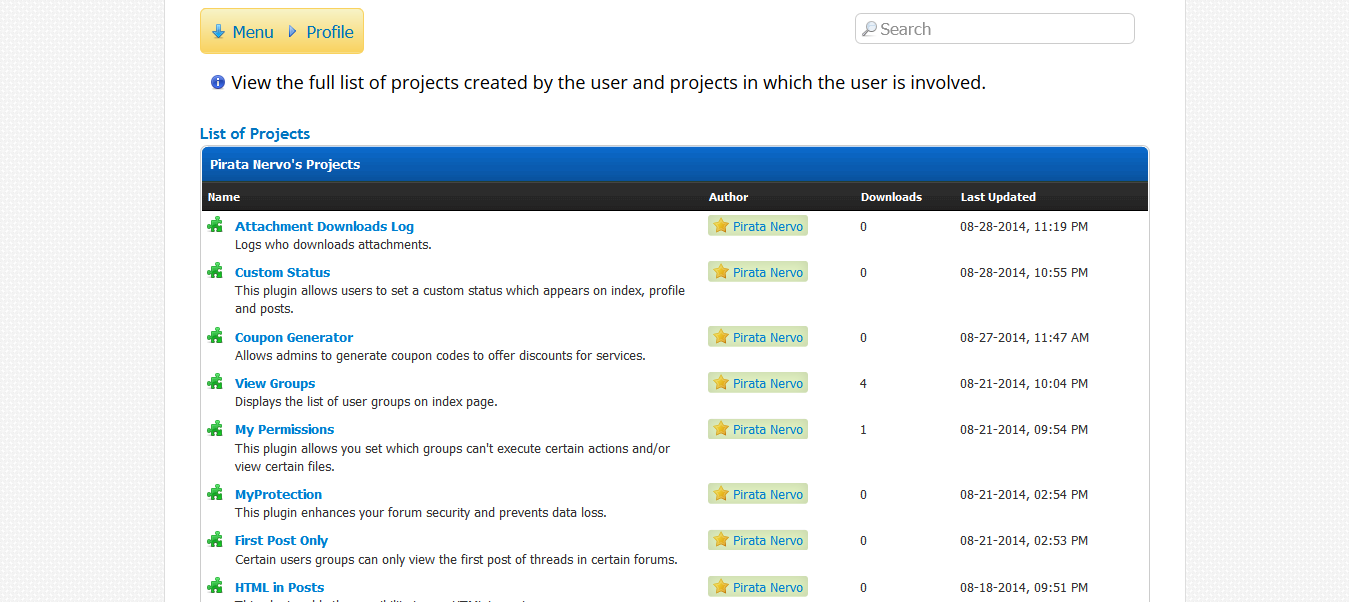
Task: Click into the Search field
Action: pyautogui.click(x=995, y=29)
